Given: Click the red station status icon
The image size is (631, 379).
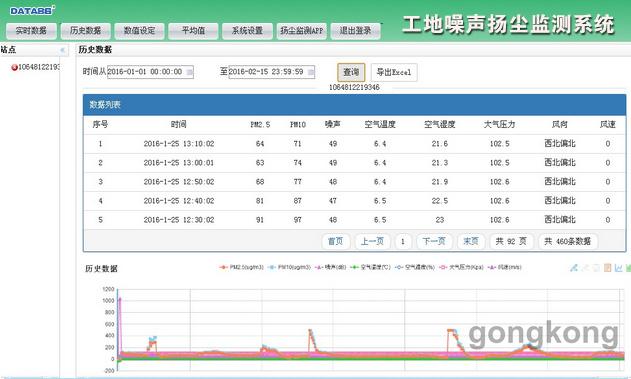Looking at the screenshot, I should click(x=14, y=68).
